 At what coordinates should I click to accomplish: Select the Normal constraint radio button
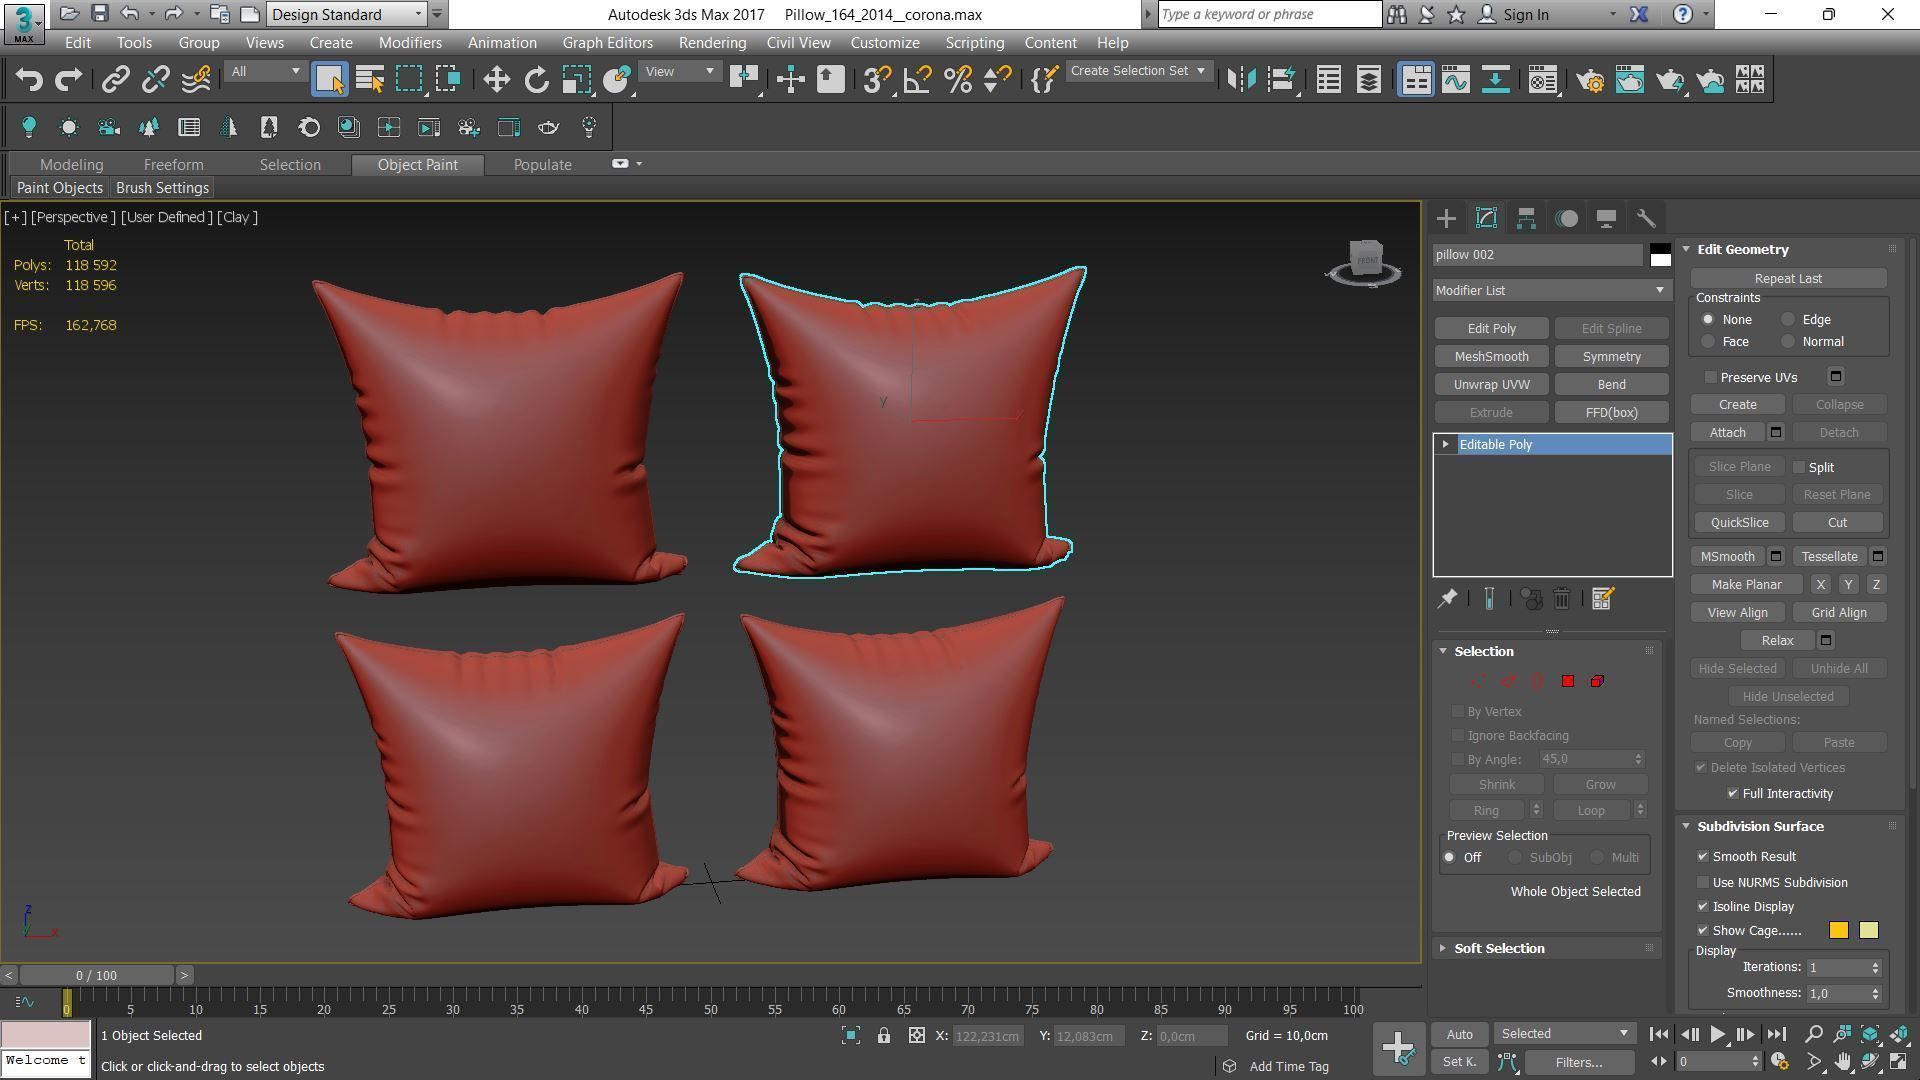tap(1788, 342)
